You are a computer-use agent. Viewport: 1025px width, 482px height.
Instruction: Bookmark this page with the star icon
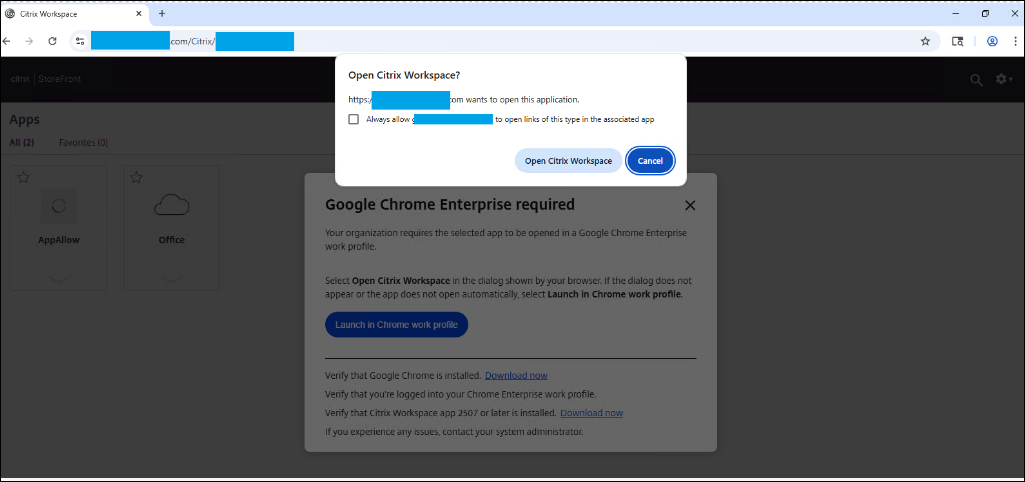tap(925, 41)
